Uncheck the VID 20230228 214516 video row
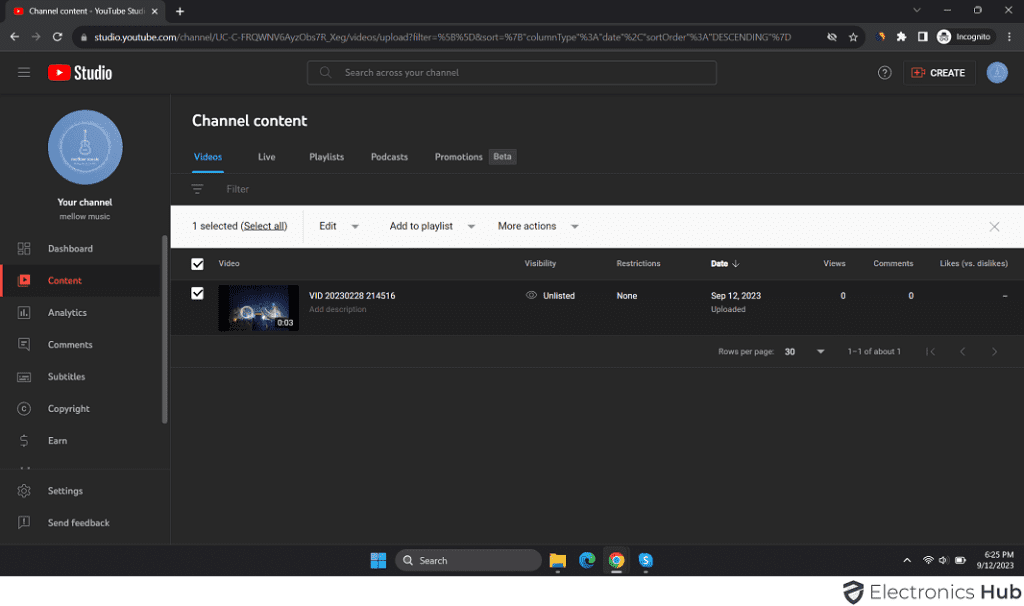1024x606 pixels. click(197, 295)
